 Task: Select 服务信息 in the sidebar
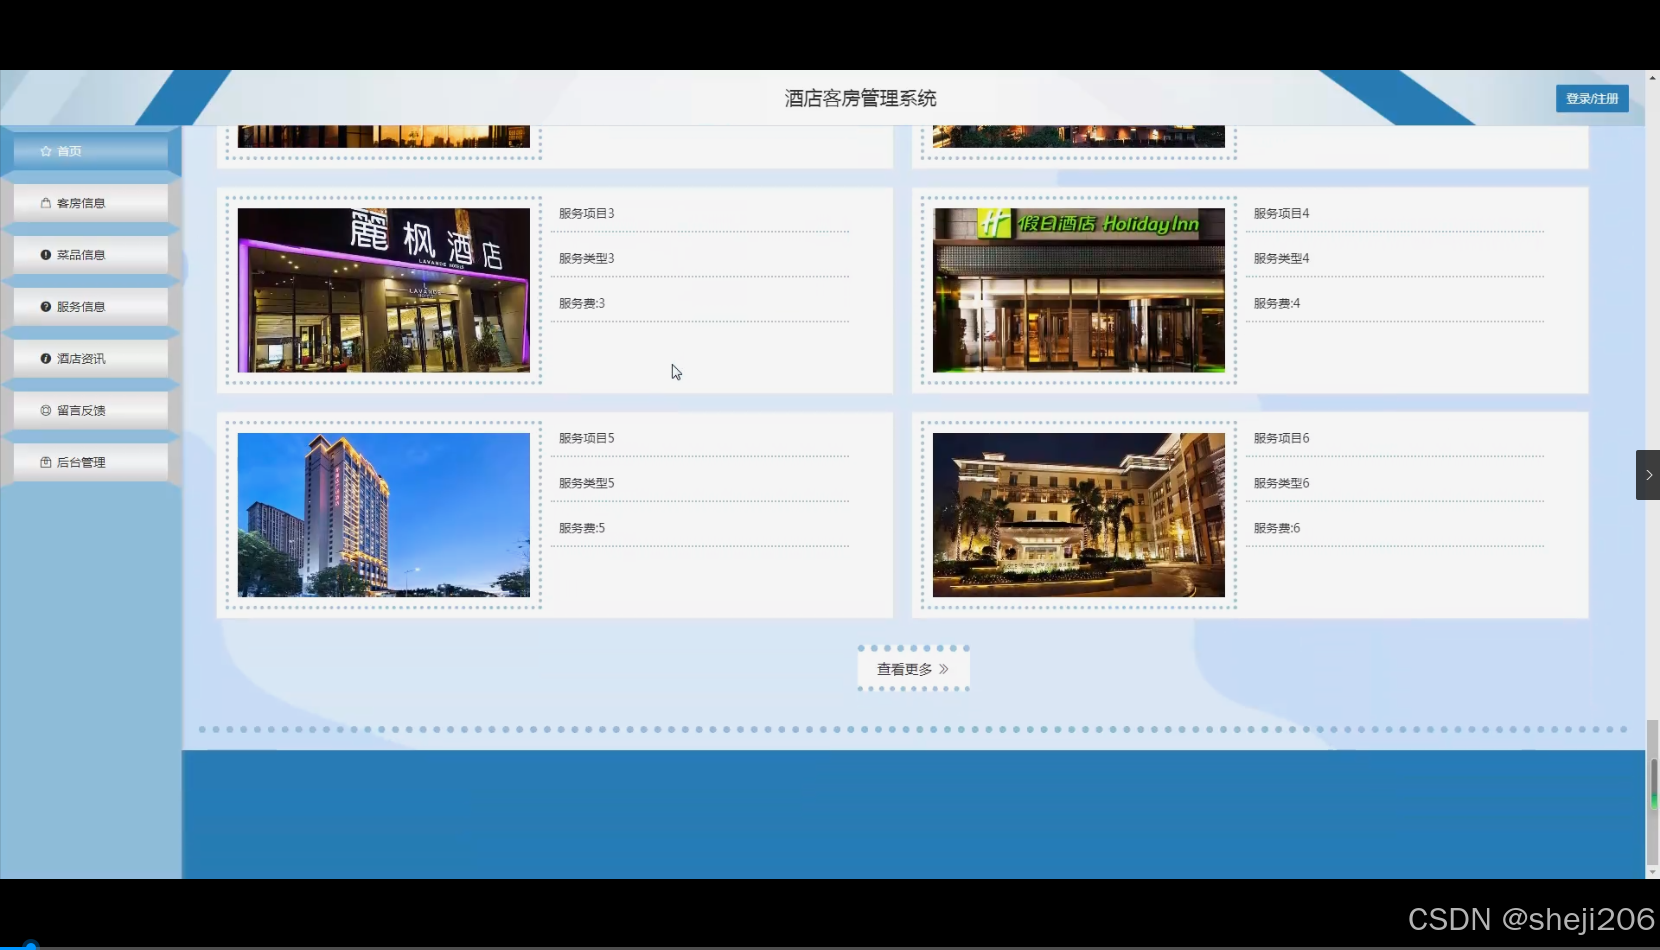(x=91, y=307)
